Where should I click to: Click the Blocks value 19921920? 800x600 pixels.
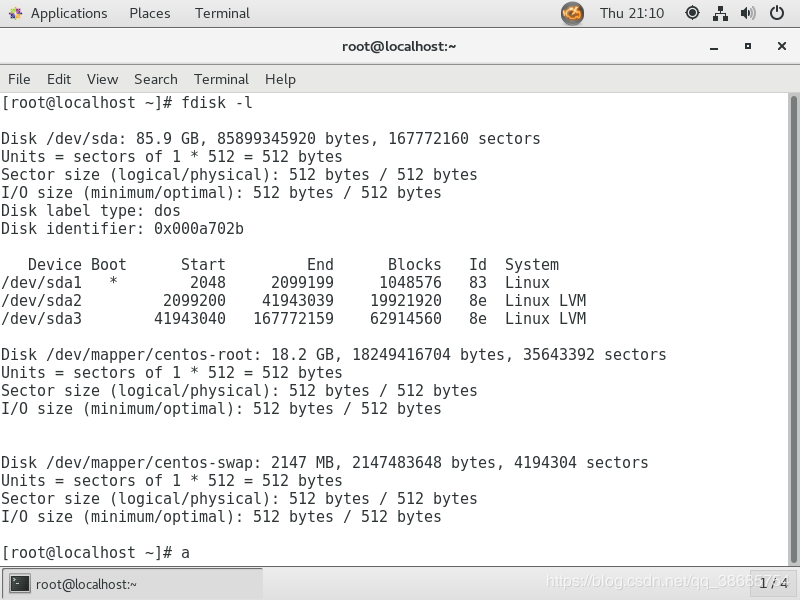(406, 301)
